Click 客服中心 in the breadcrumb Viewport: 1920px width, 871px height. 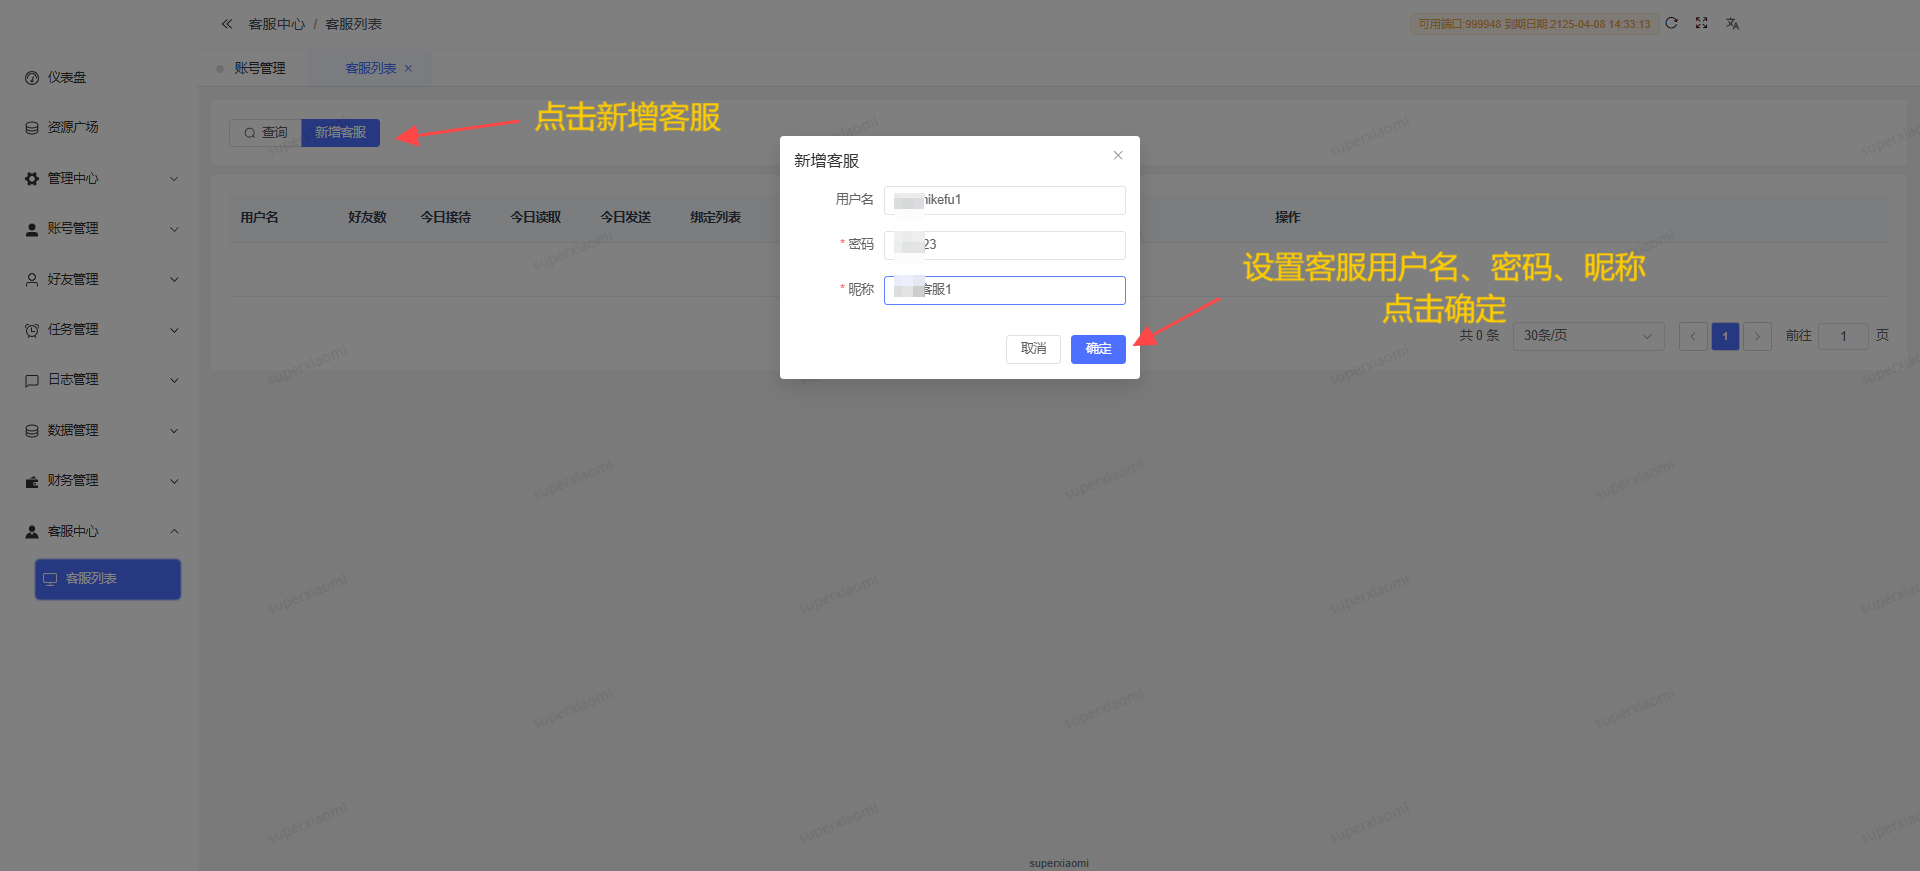click(277, 24)
